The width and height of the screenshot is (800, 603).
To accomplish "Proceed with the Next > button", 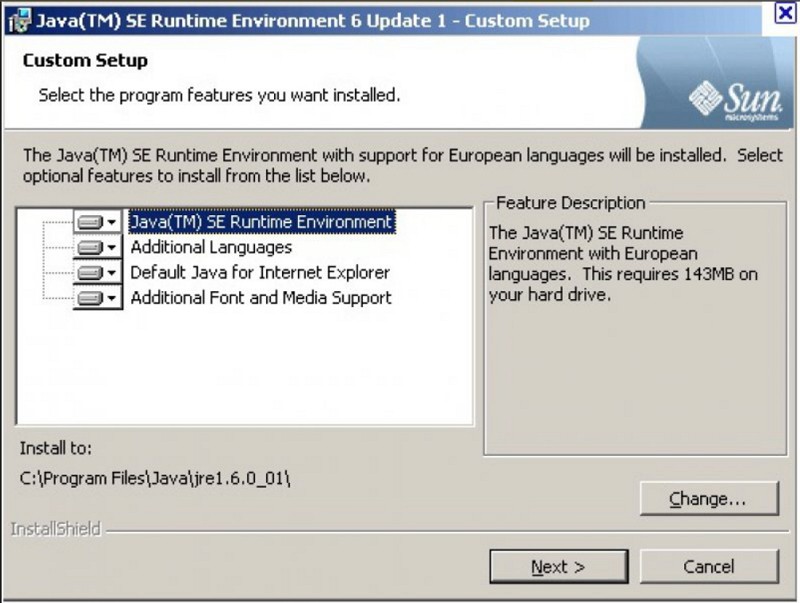I will [x=559, y=566].
